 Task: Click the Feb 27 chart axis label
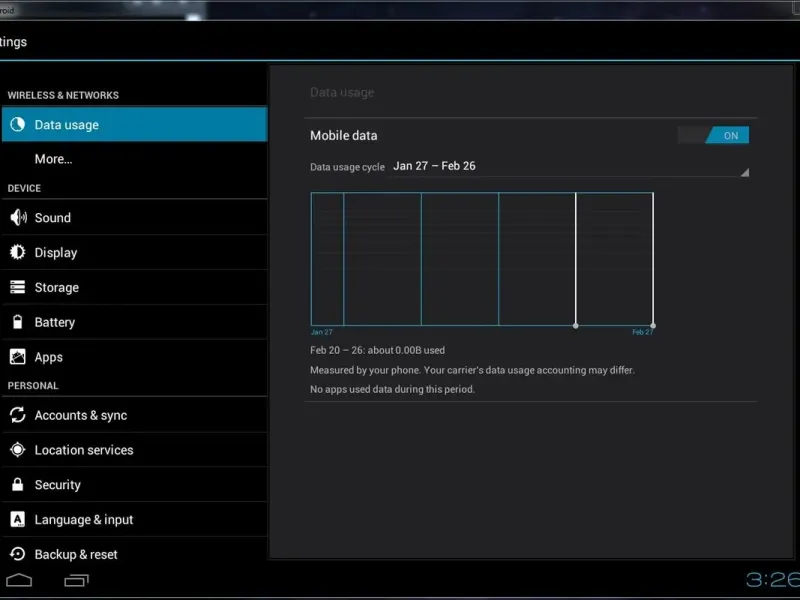643,332
